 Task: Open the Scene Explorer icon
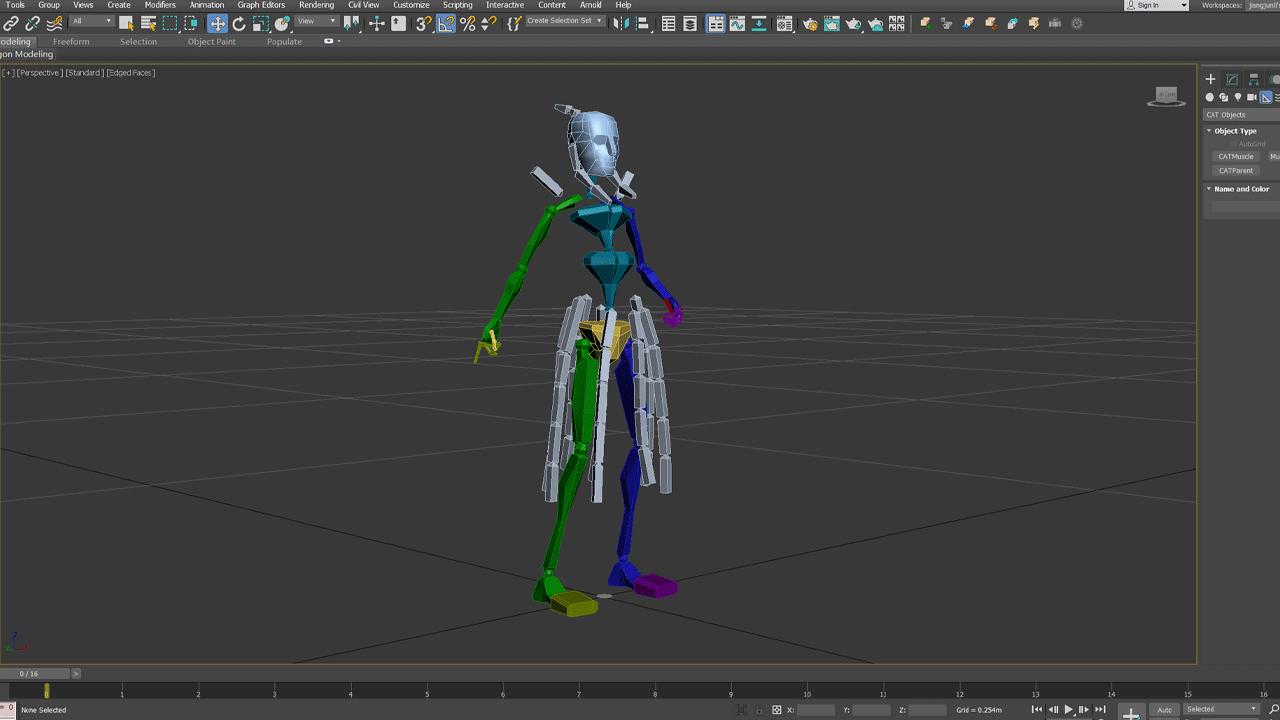(667, 23)
